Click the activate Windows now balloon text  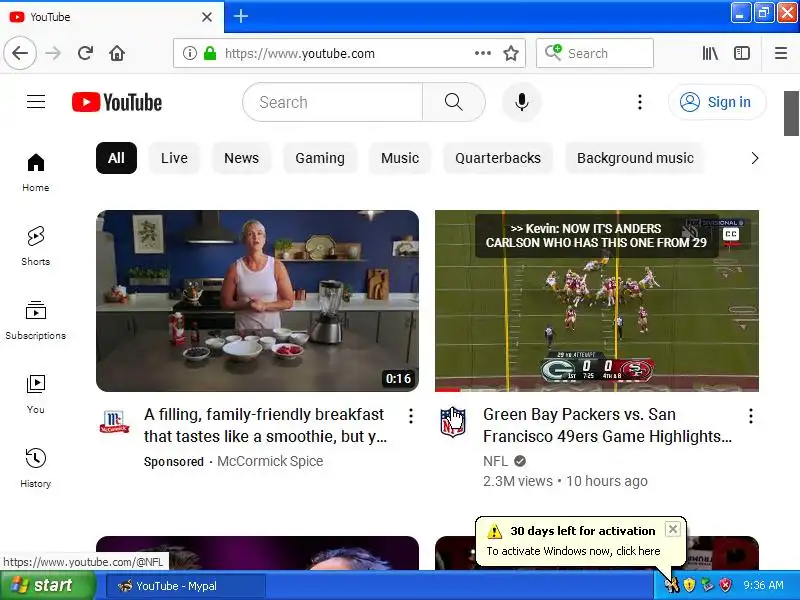[x=573, y=551]
